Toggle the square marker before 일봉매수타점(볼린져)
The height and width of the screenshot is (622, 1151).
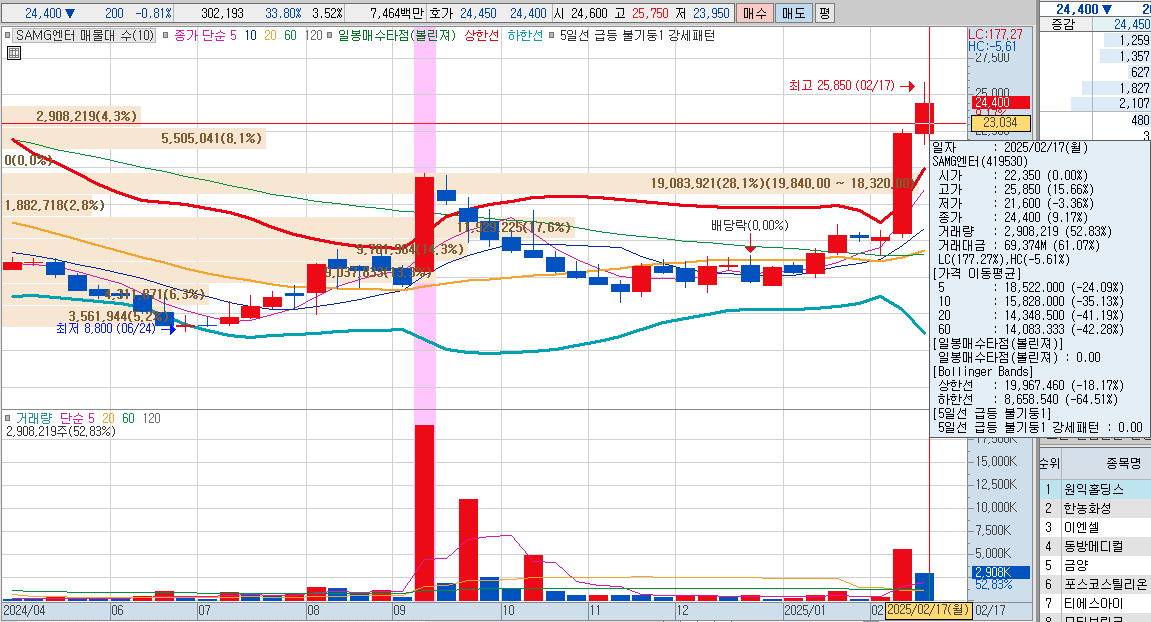[330, 35]
